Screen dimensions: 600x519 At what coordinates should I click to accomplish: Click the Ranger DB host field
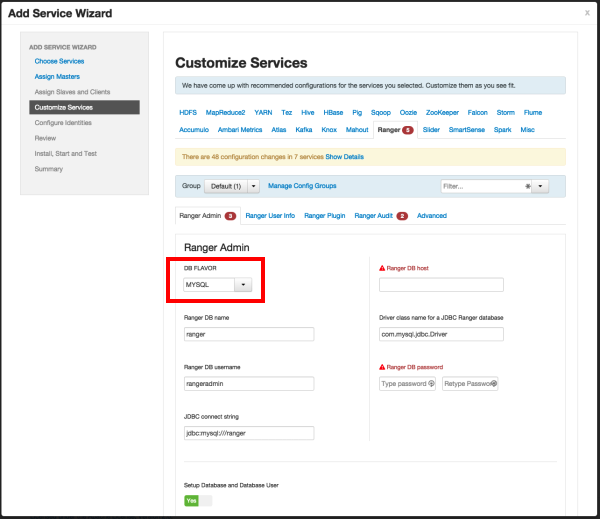click(441, 285)
